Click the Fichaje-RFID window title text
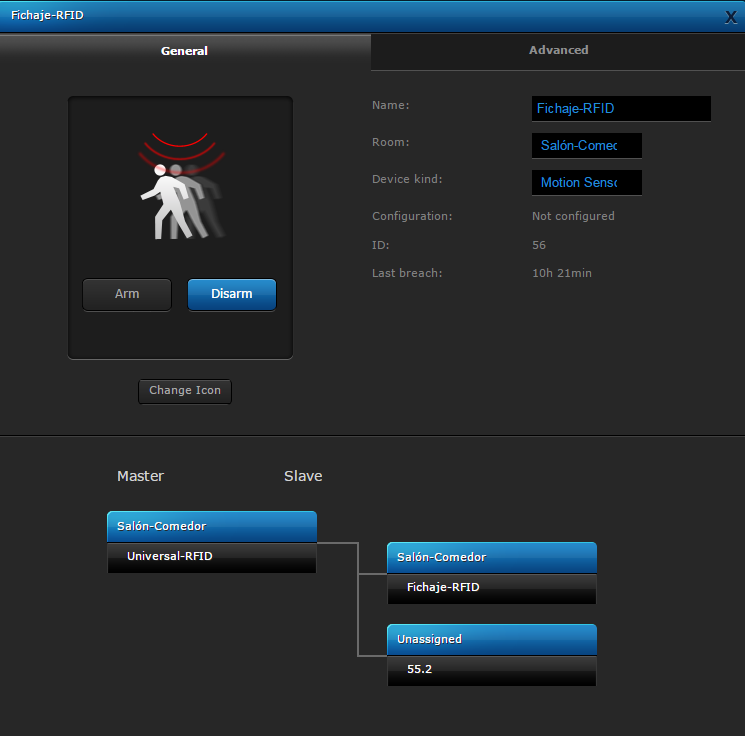 coord(47,15)
